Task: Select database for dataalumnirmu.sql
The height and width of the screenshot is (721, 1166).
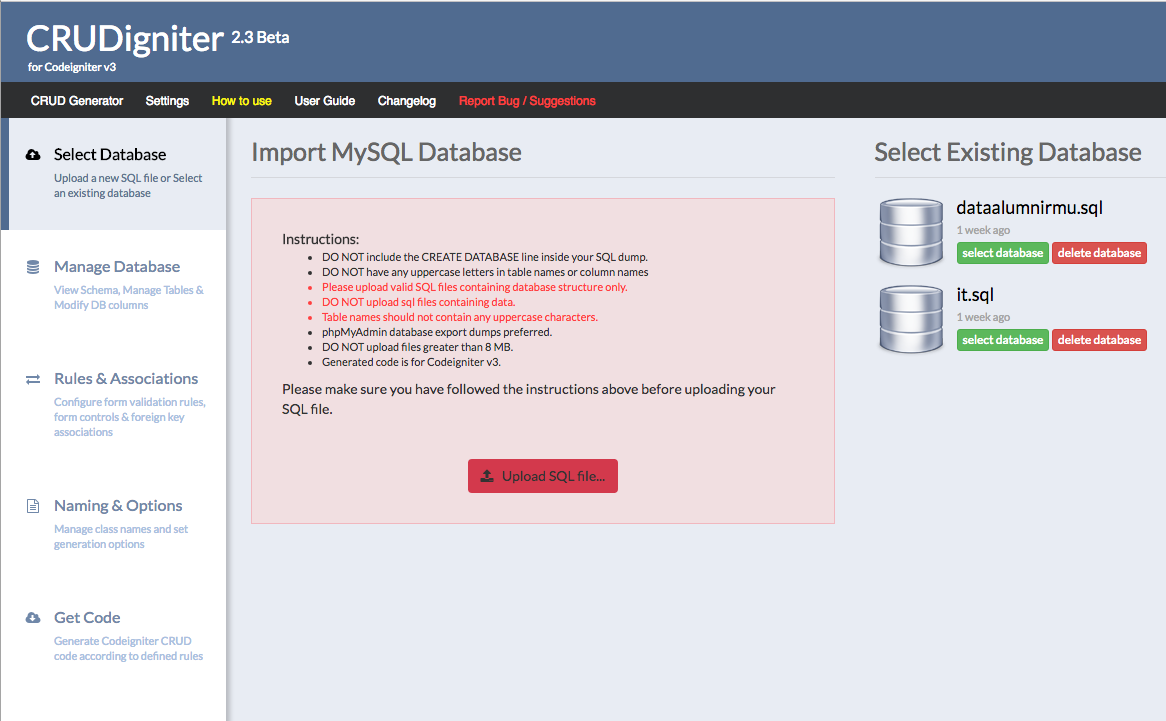Action: [1002, 253]
